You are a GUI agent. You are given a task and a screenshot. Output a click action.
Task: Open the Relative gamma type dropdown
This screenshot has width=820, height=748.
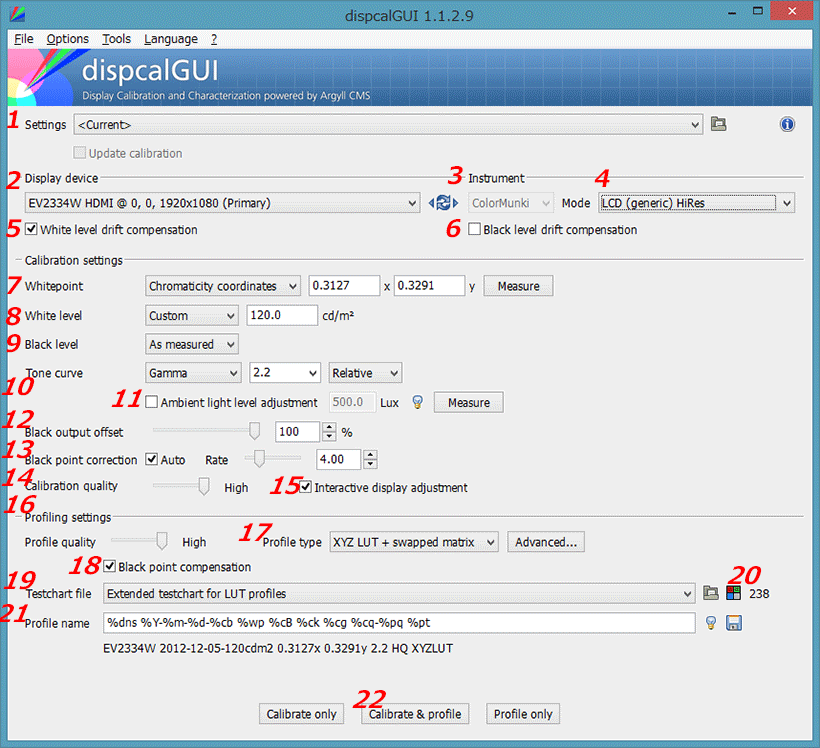pos(365,373)
